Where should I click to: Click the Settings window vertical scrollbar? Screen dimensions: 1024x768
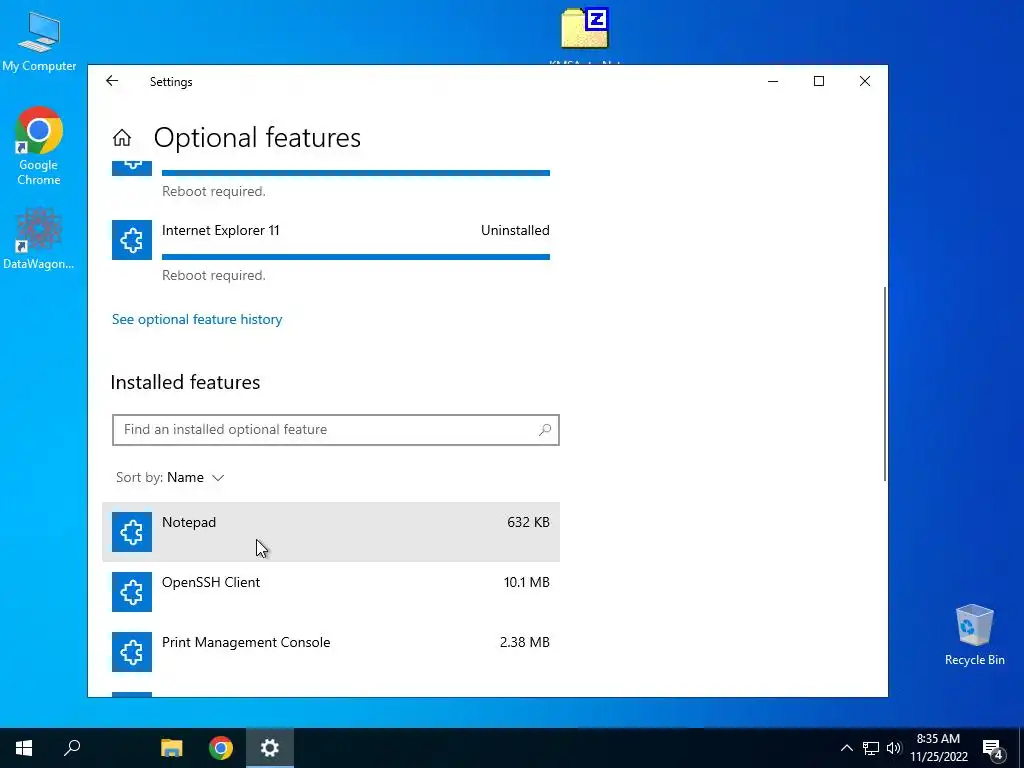[885, 384]
